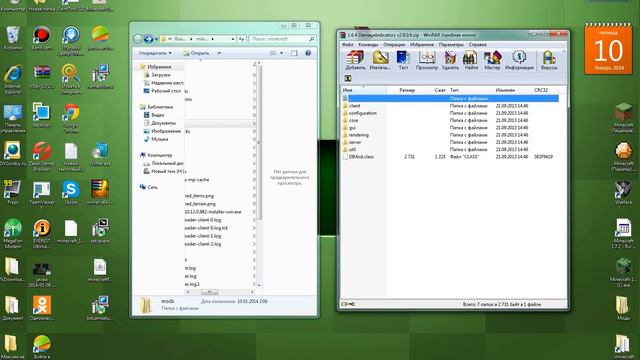
Task: Click the Explorer horizontal scrollbar thumb
Action: 210,292
